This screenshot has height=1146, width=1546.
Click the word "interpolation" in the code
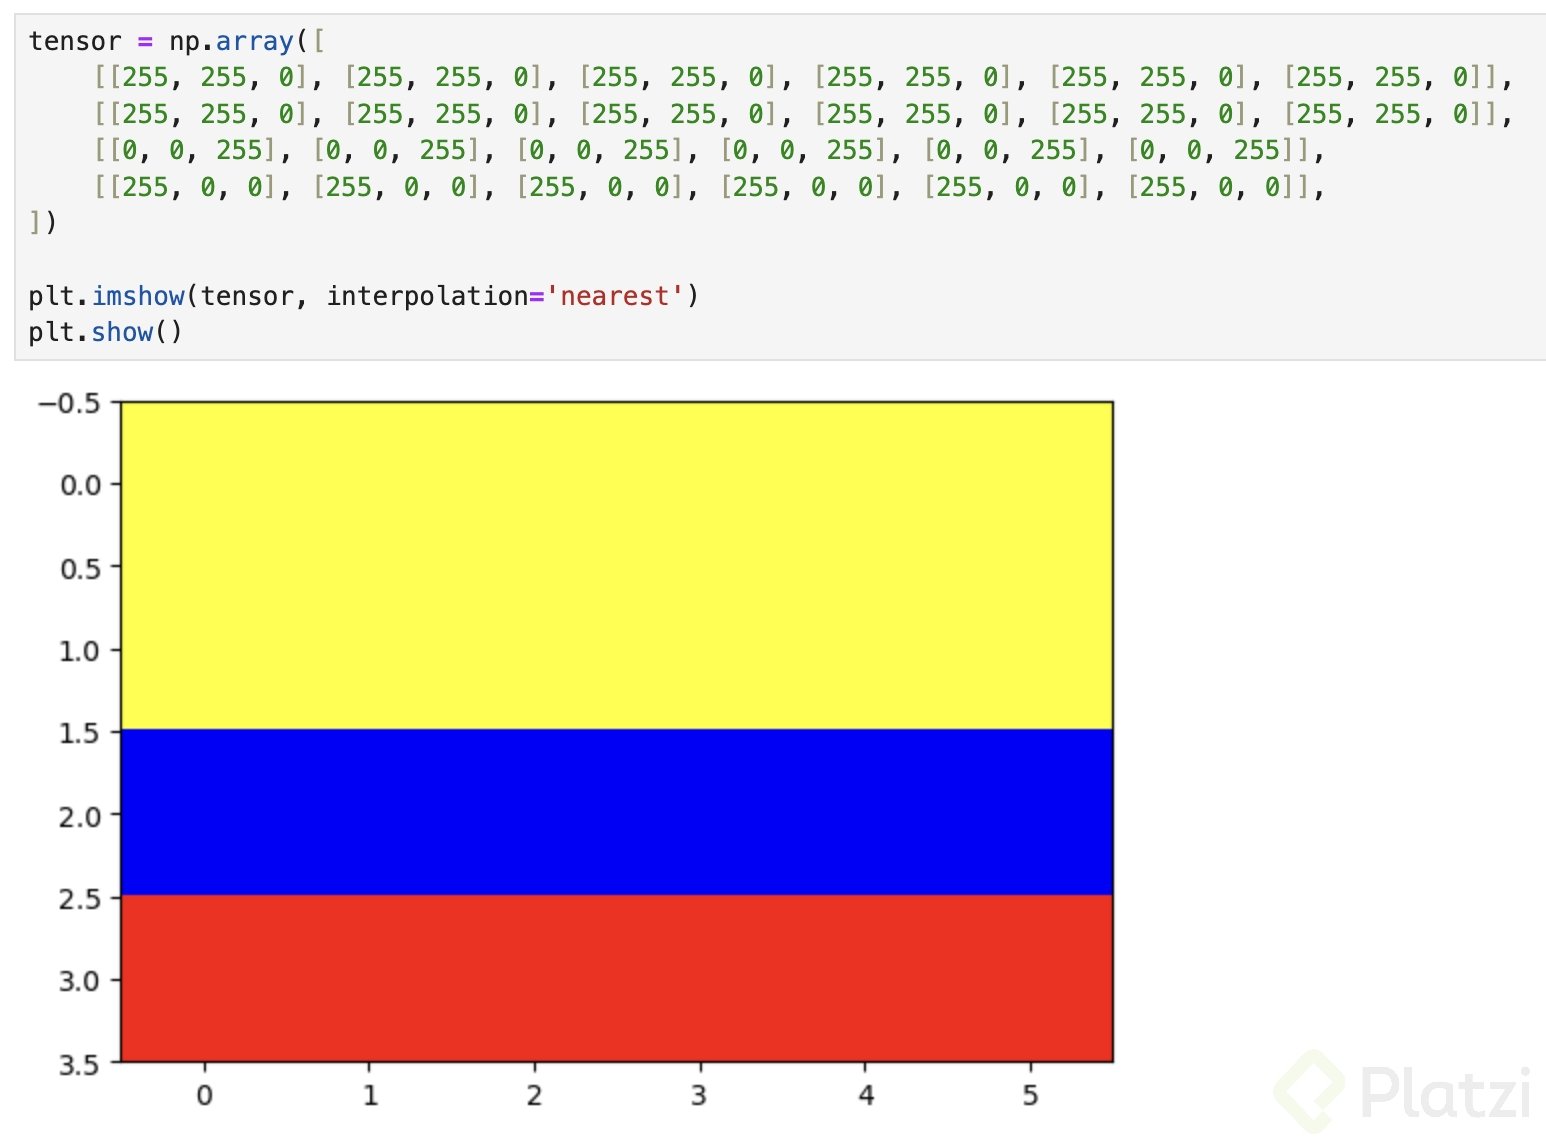[x=427, y=296]
